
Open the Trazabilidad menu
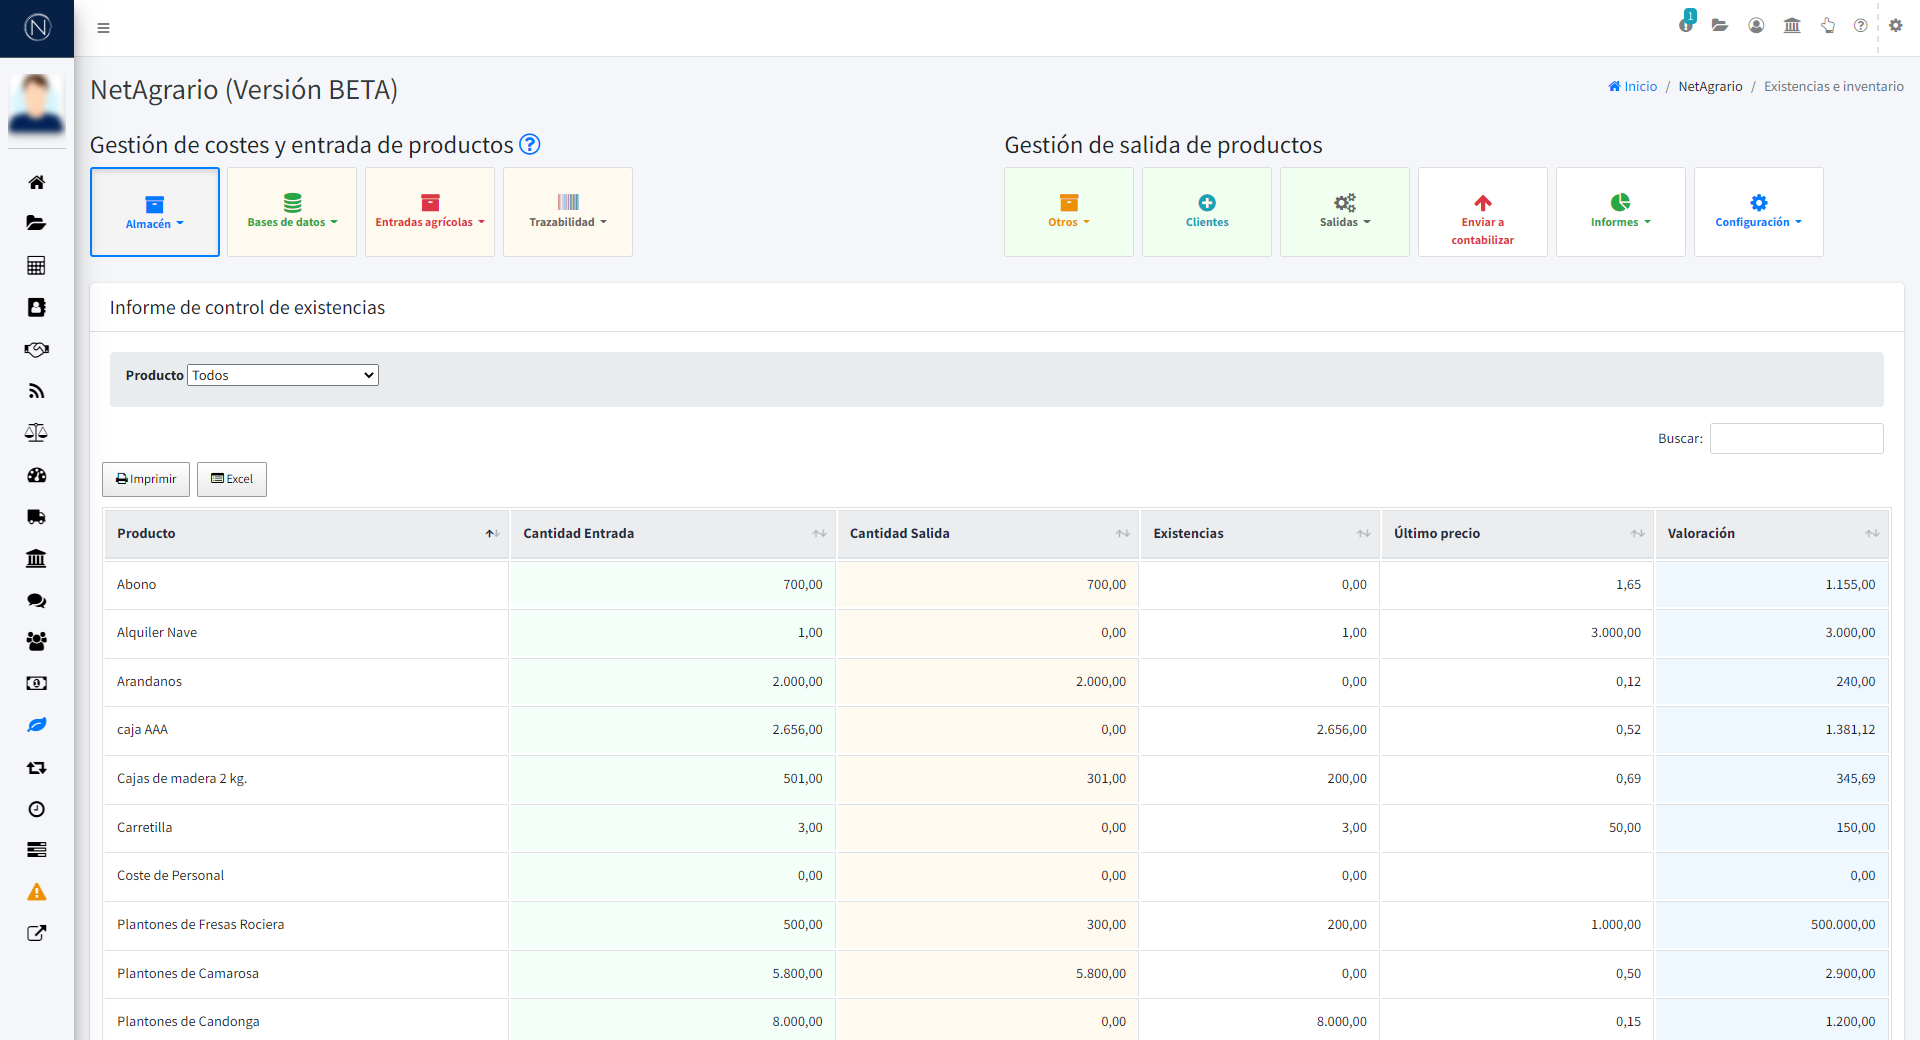(x=568, y=212)
